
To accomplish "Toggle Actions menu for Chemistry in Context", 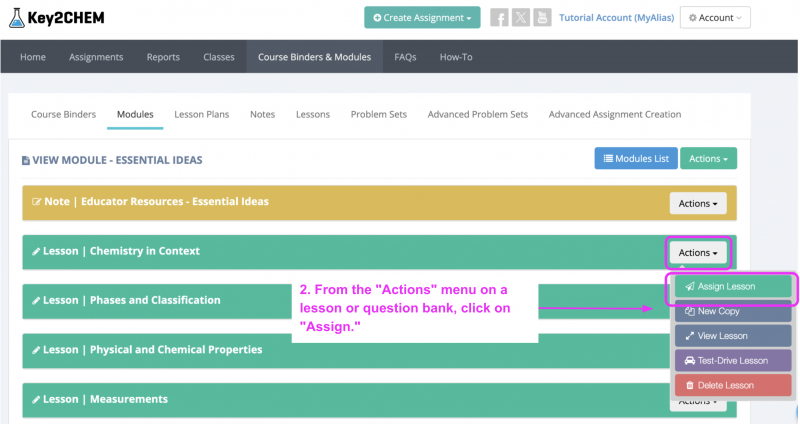I will [x=698, y=253].
